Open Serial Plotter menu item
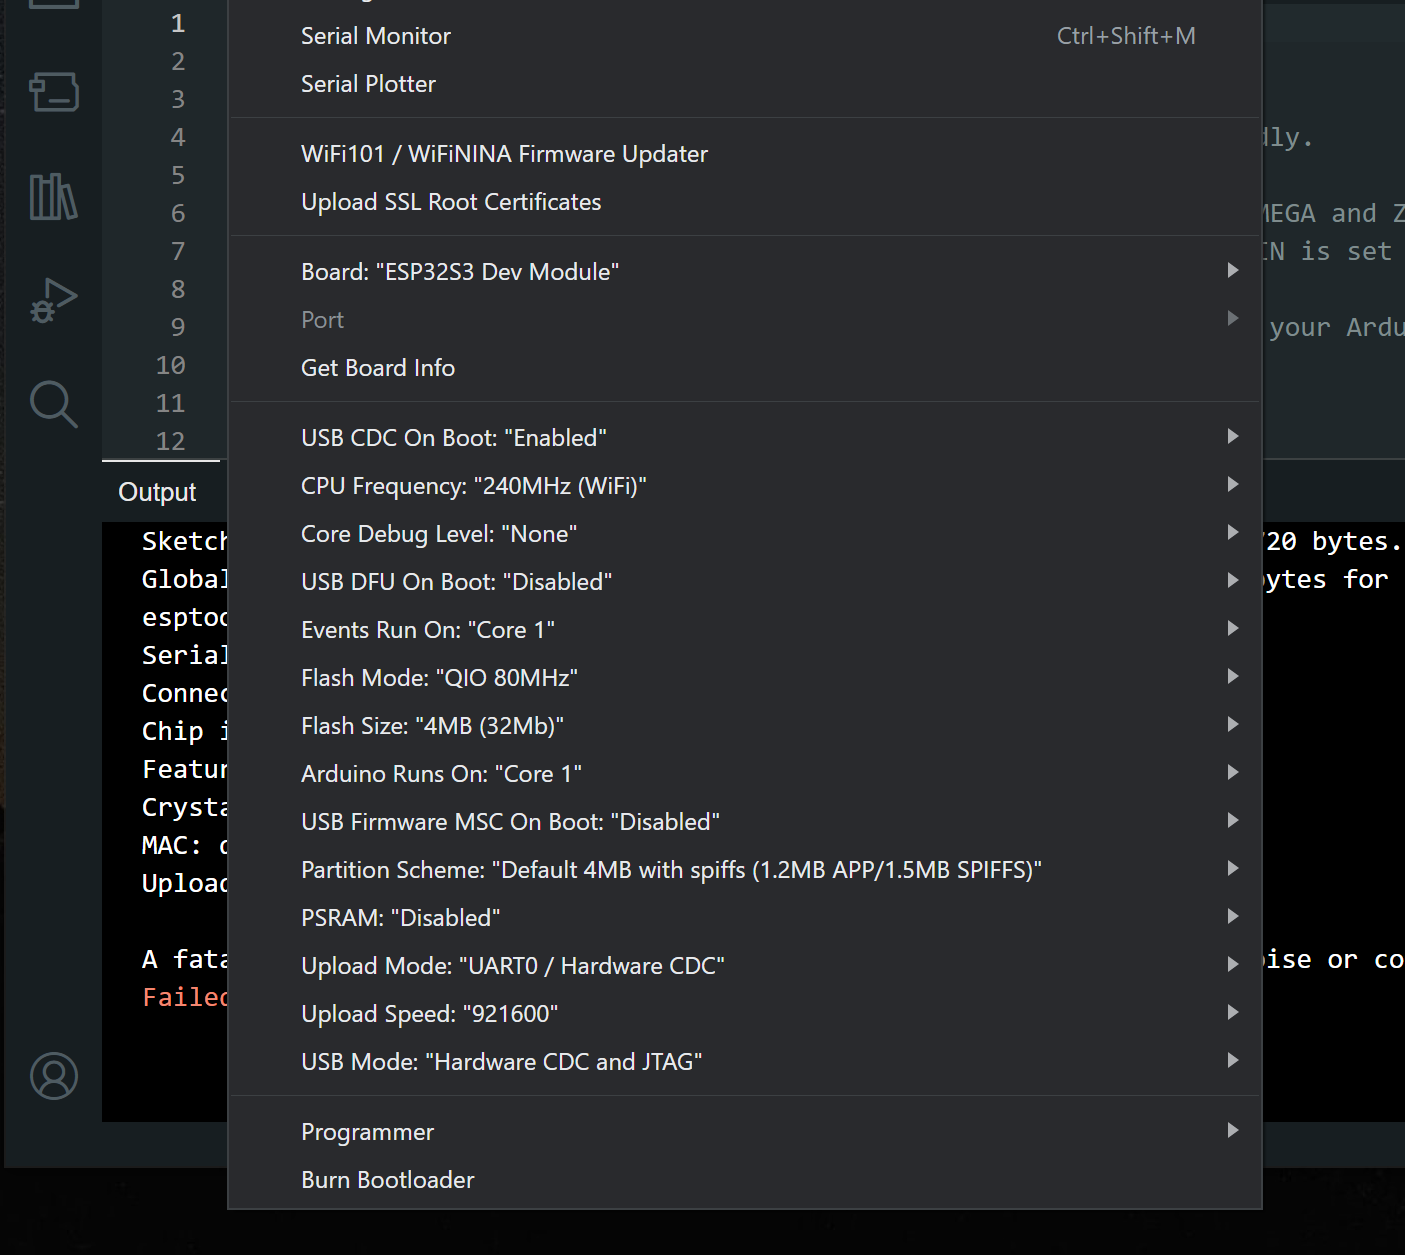 coord(745,84)
